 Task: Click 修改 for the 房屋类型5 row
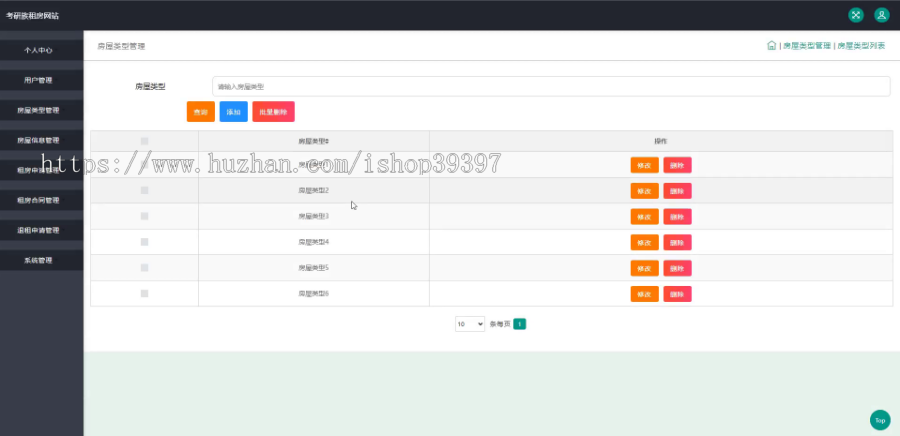click(645, 268)
